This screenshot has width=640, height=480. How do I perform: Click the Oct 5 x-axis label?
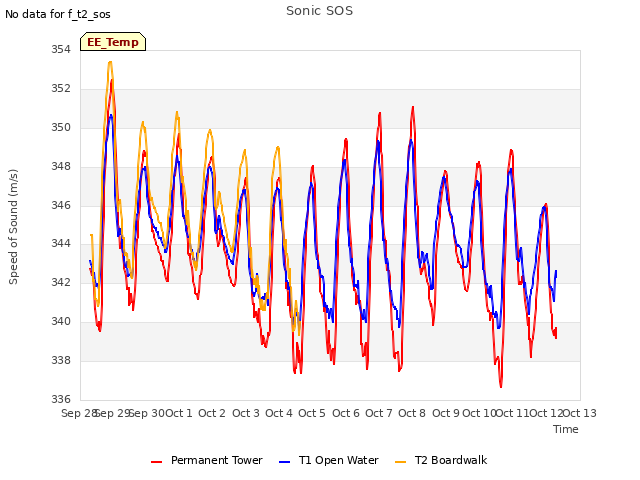point(312,413)
